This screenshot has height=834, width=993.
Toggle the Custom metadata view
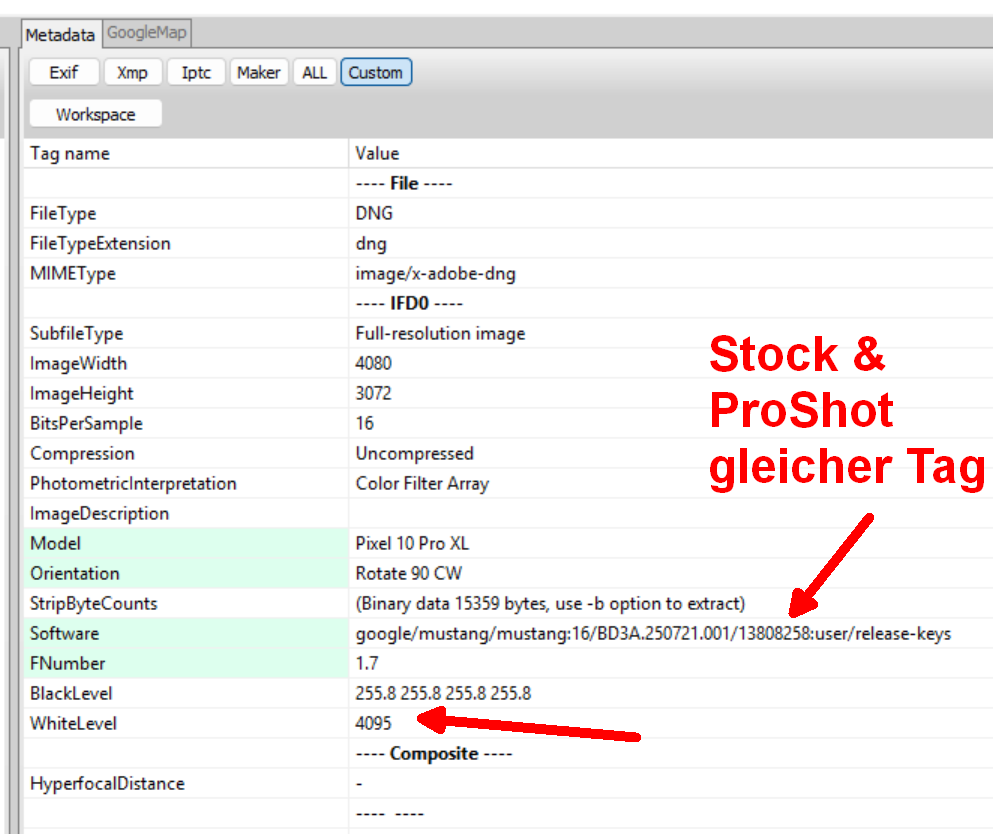(x=375, y=73)
